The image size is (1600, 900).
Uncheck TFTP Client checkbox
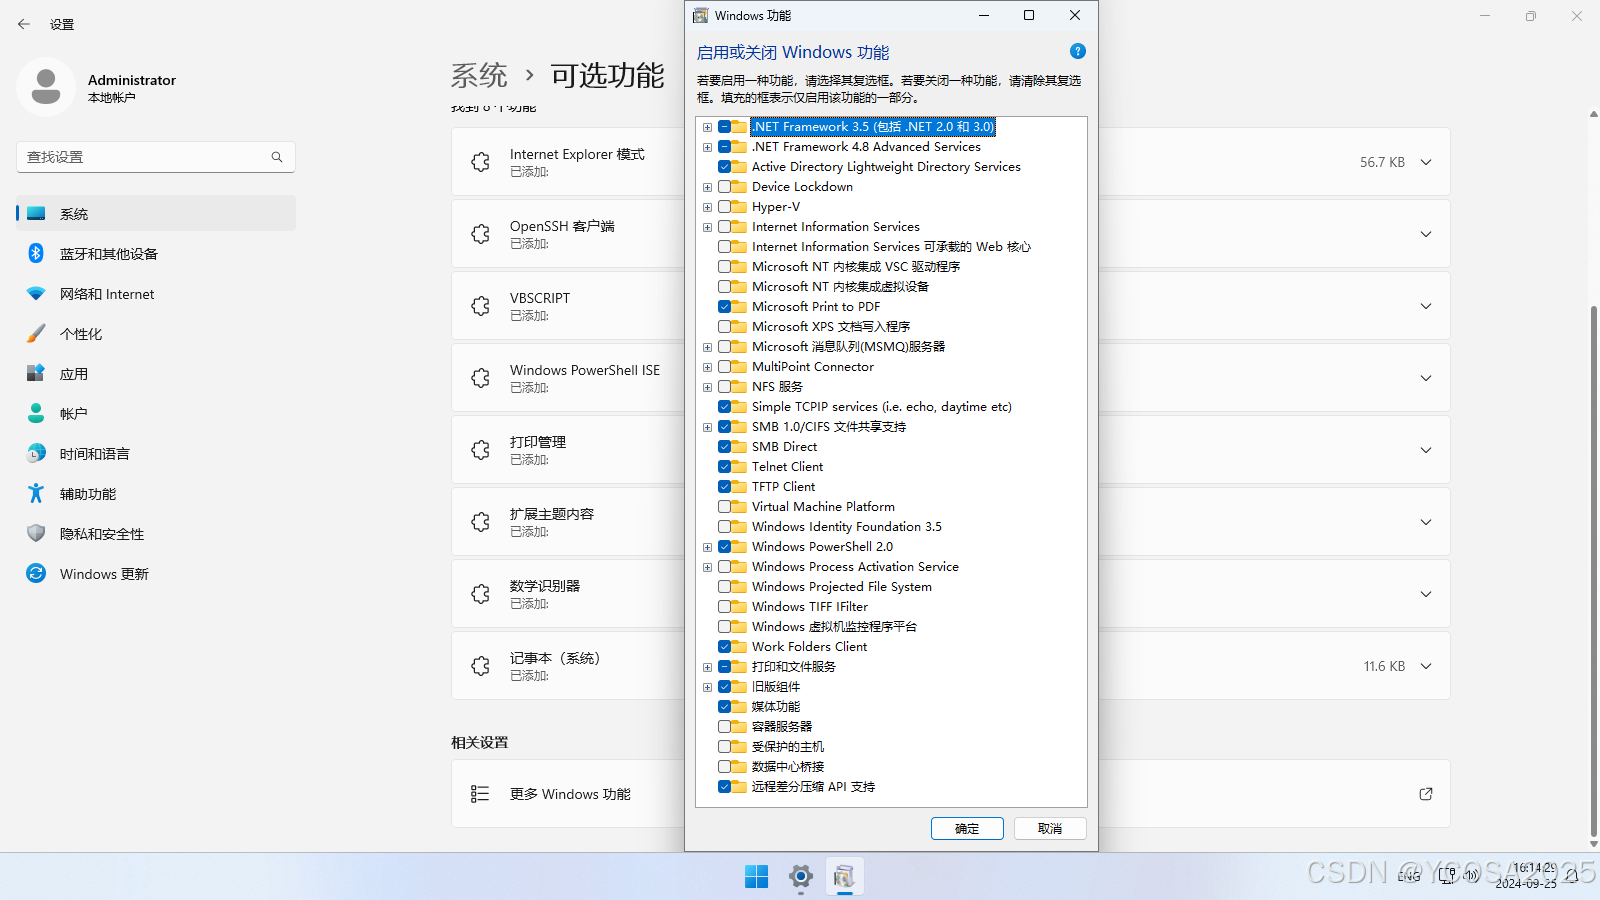coord(724,487)
